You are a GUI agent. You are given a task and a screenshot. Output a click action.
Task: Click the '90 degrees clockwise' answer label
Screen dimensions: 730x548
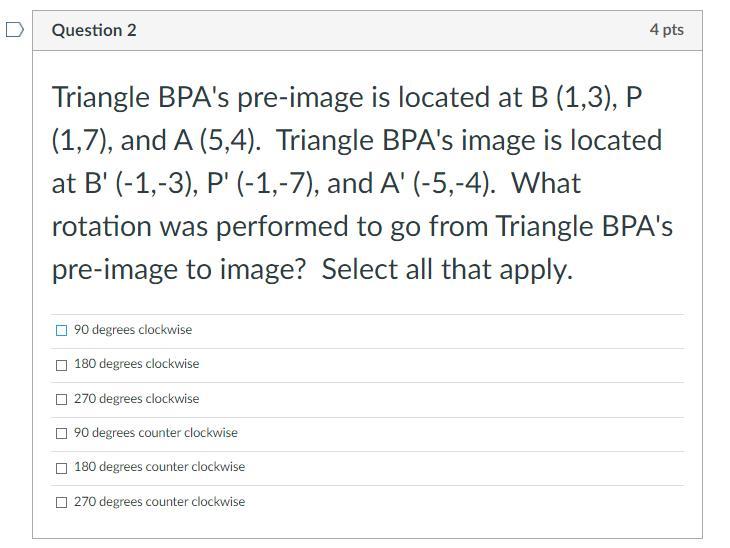pyautogui.click(x=133, y=330)
